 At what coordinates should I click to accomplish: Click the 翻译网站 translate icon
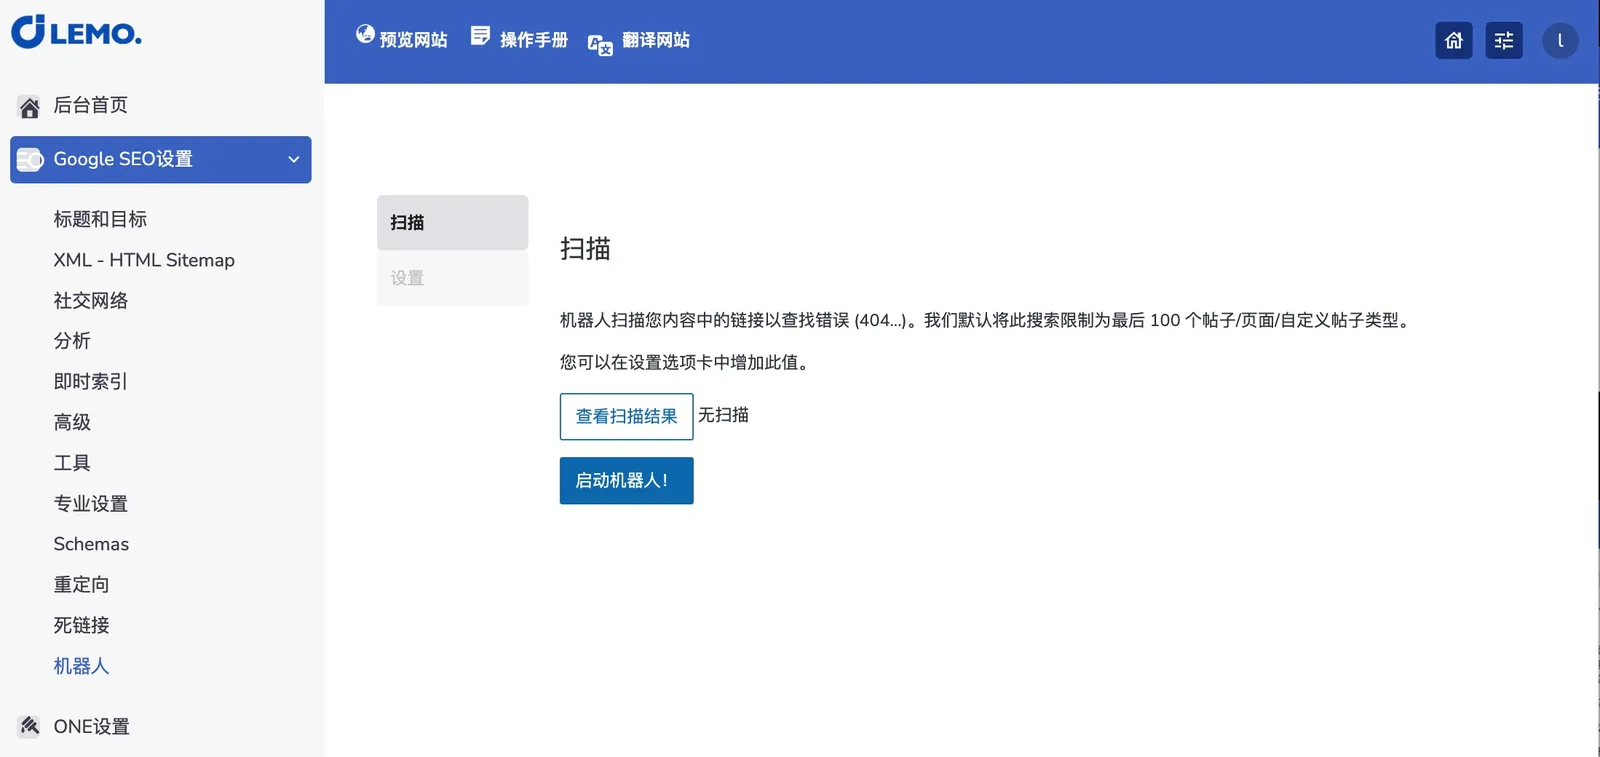pyautogui.click(x=600, y=45)
